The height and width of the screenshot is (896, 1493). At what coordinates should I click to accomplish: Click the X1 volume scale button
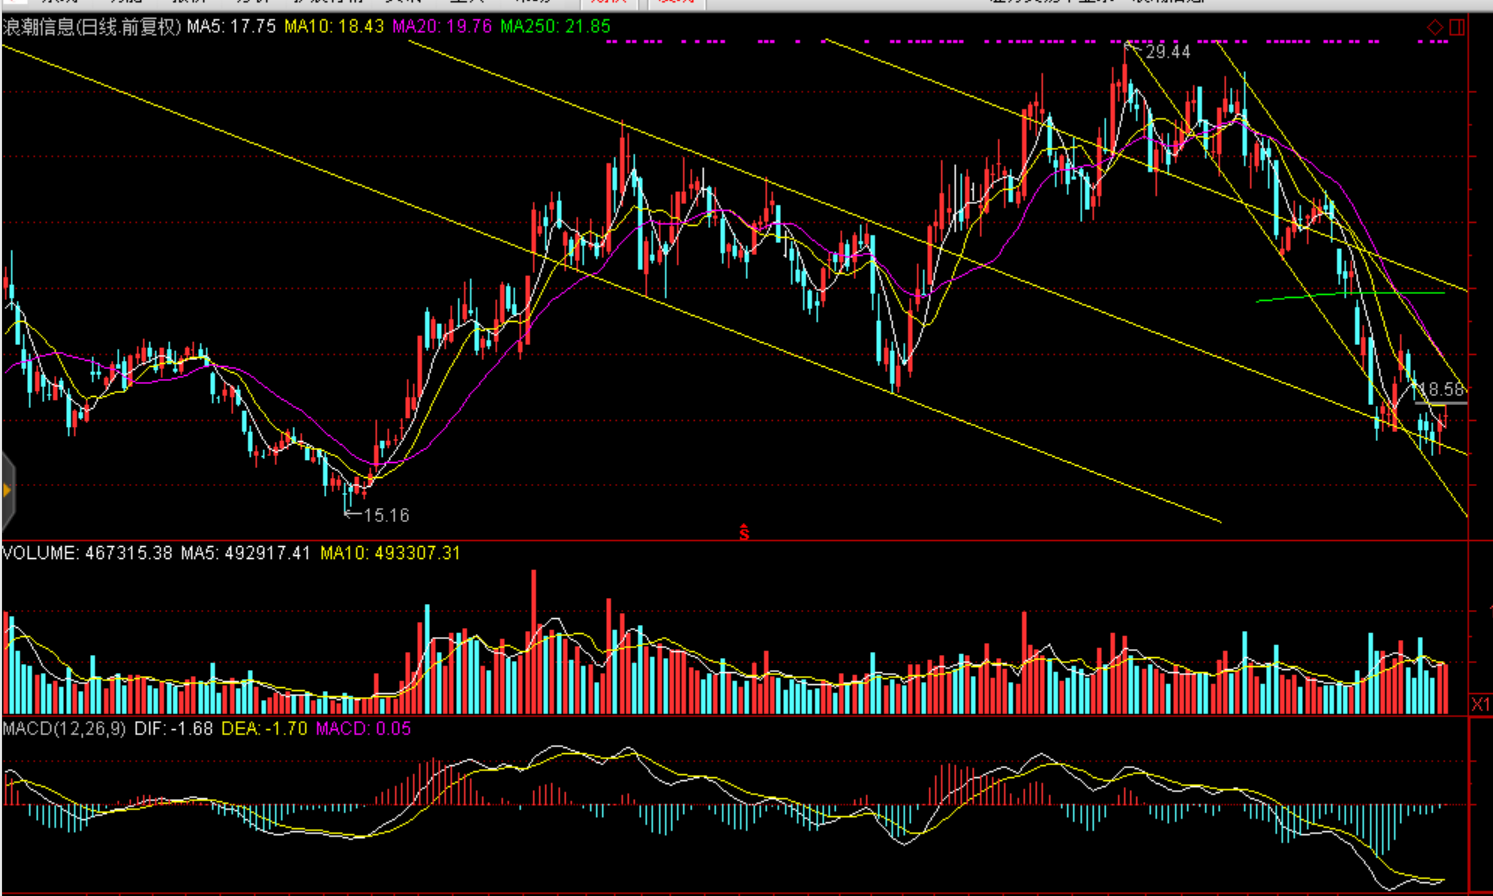click(1481, 705)
